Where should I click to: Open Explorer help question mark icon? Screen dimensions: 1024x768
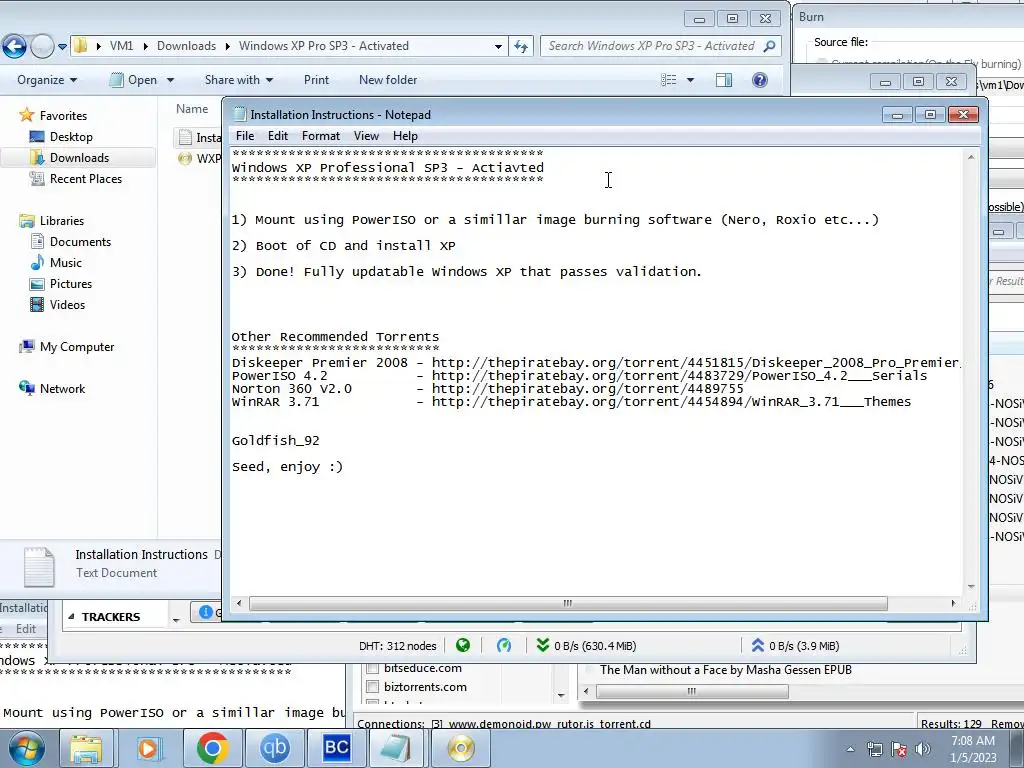tap(760, 80)
